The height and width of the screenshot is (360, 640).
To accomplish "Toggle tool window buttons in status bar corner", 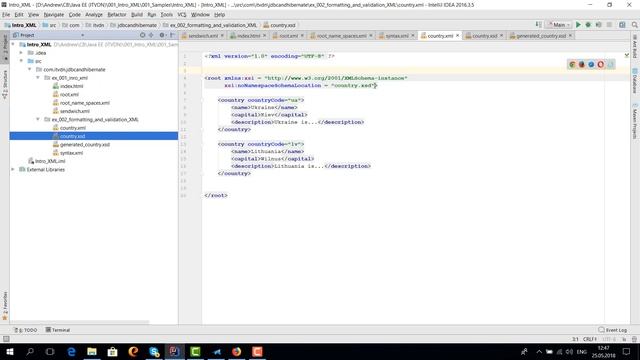I will (6, 339).
